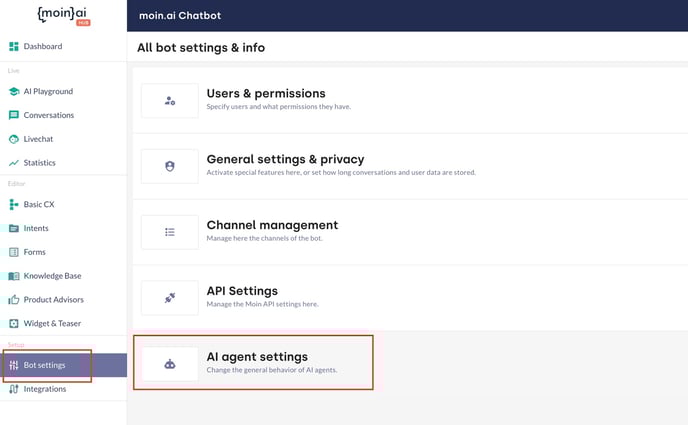688x425 pixels.
Task: Open API Settings heading
Action: 242,291
